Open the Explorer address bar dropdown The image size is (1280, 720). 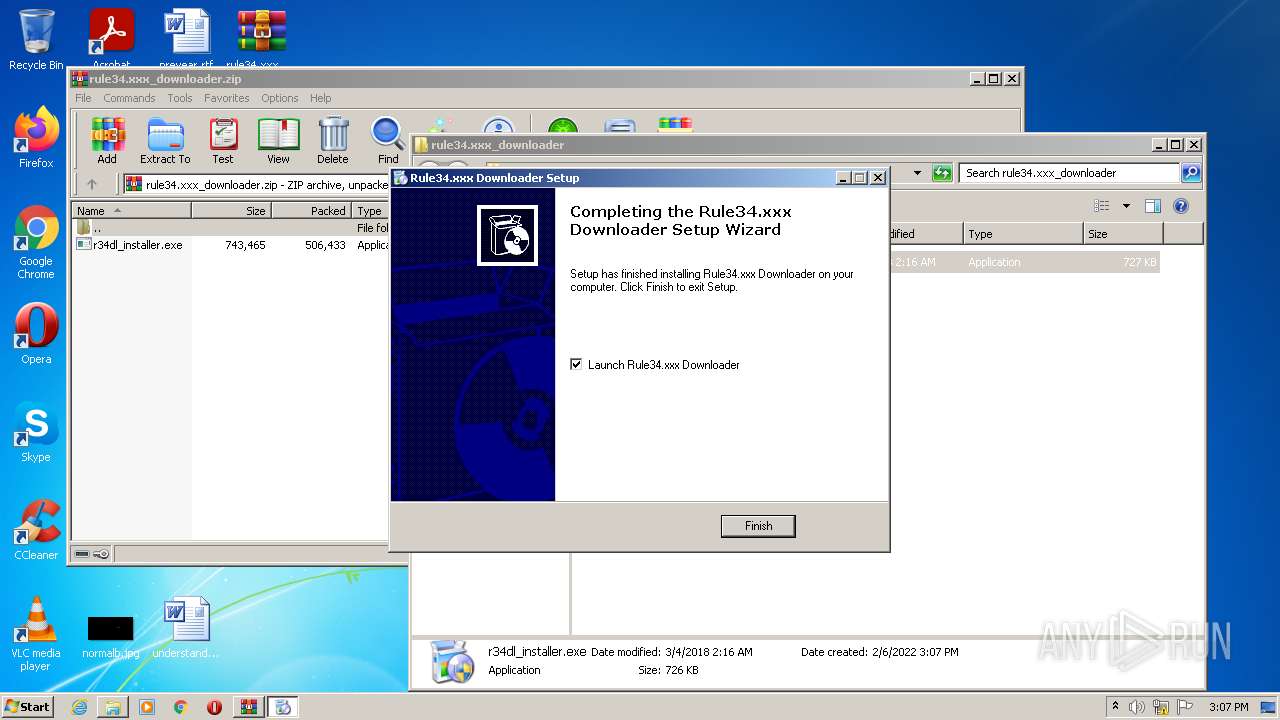(917, 173)
